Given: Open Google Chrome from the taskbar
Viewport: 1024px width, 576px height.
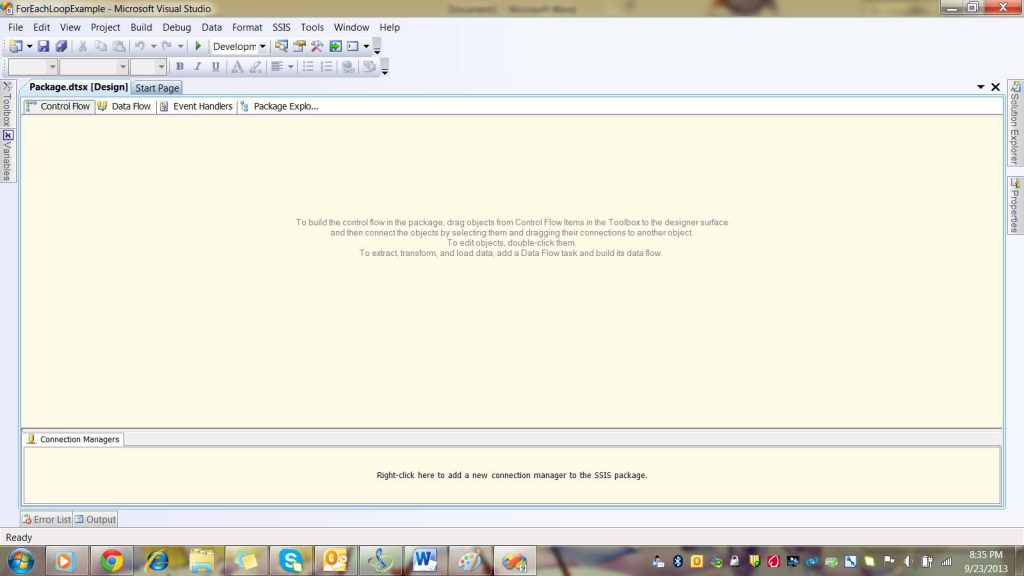Looking at the screenshot, I should [x=112, y=561].
